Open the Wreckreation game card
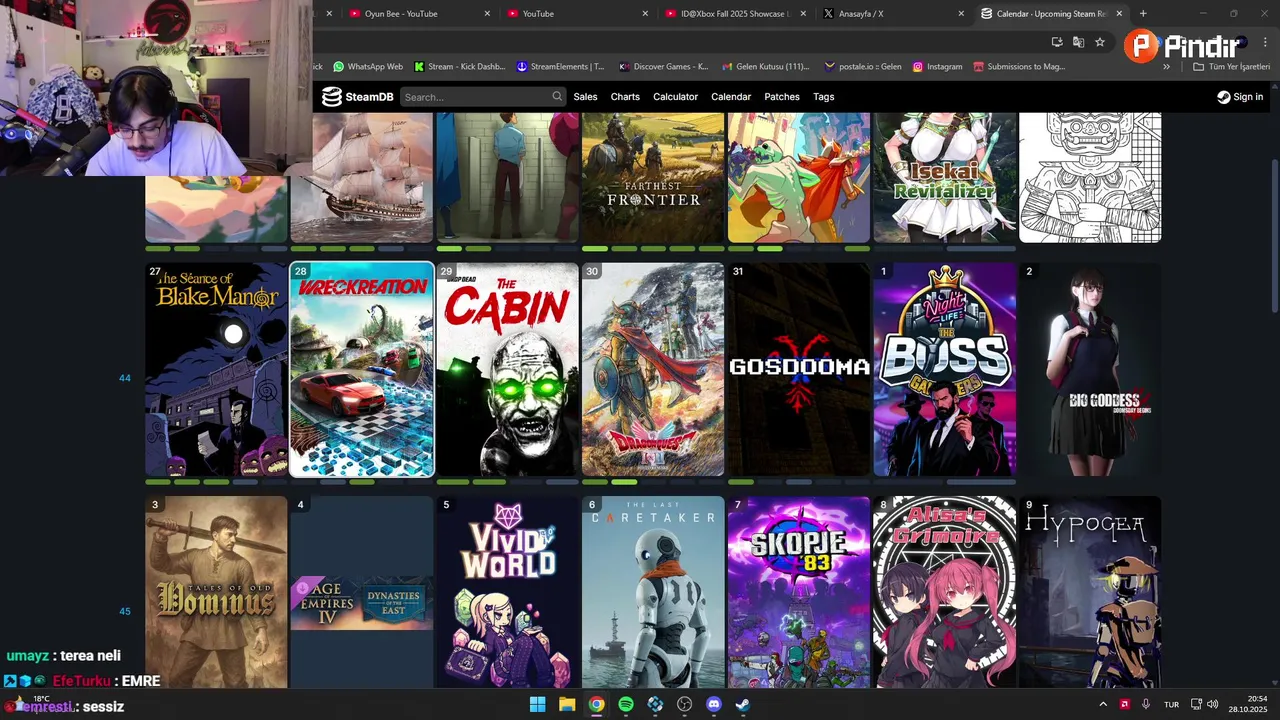1280x720 pixels. pyautogui.click(x=362, y=370)
